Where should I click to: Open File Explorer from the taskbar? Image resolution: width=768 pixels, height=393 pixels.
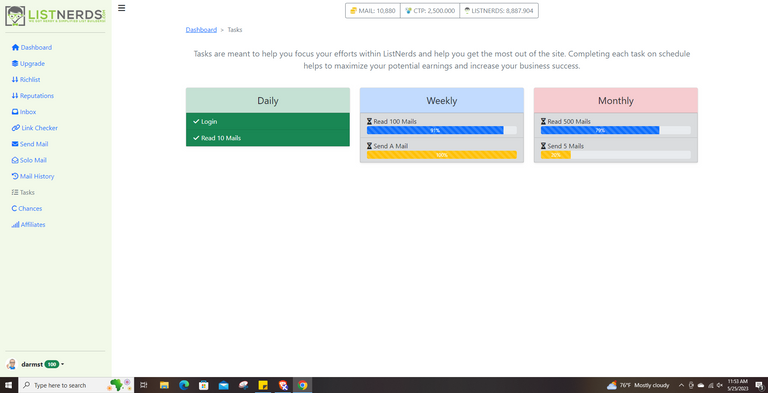164,385
